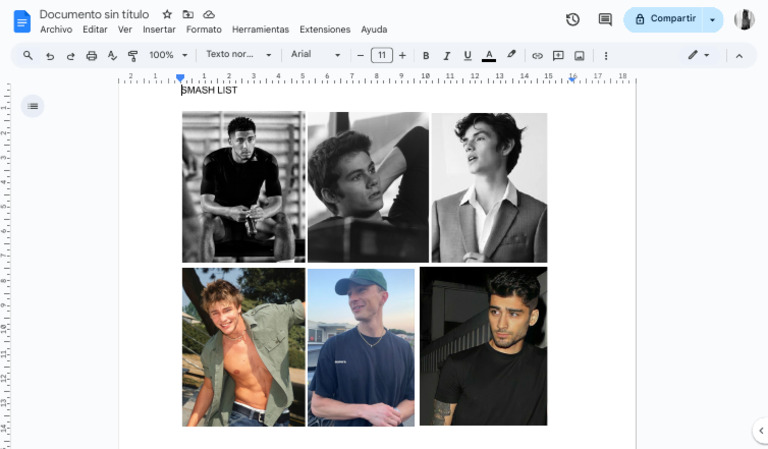Open the zoom 100% dropdown

168,55
